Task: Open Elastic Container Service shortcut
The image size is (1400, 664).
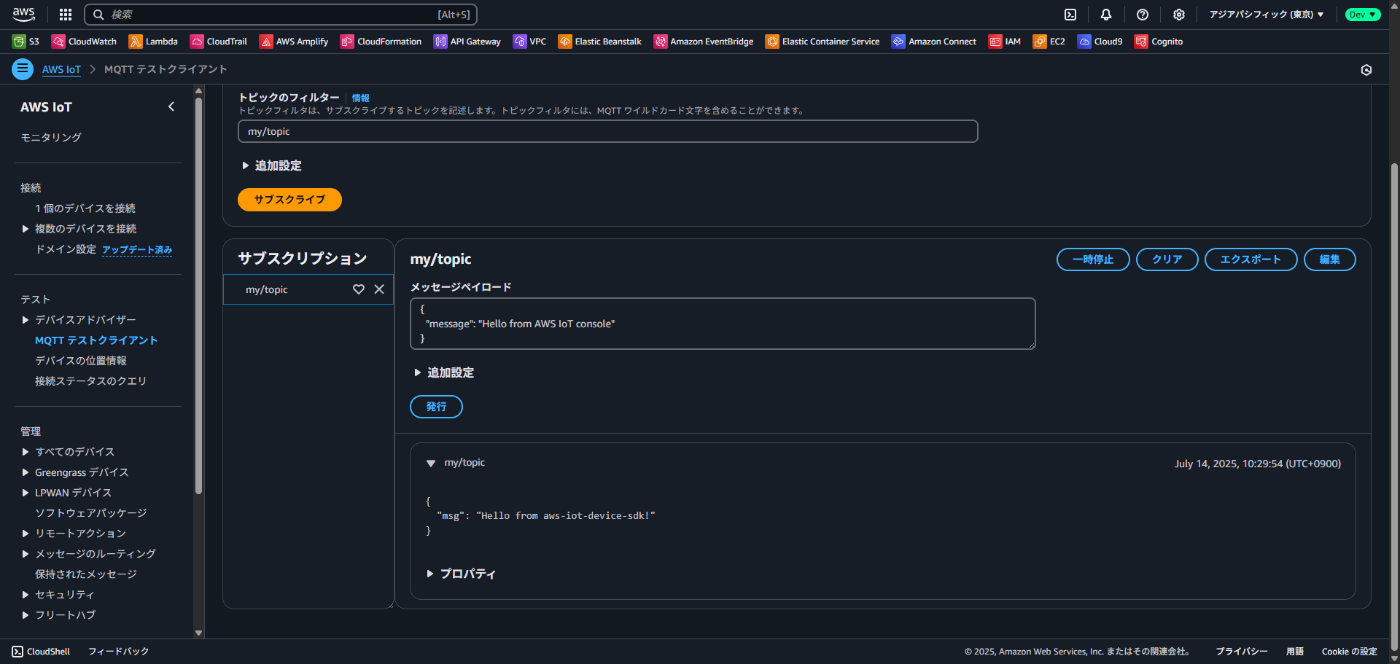Action: (822, 42)
